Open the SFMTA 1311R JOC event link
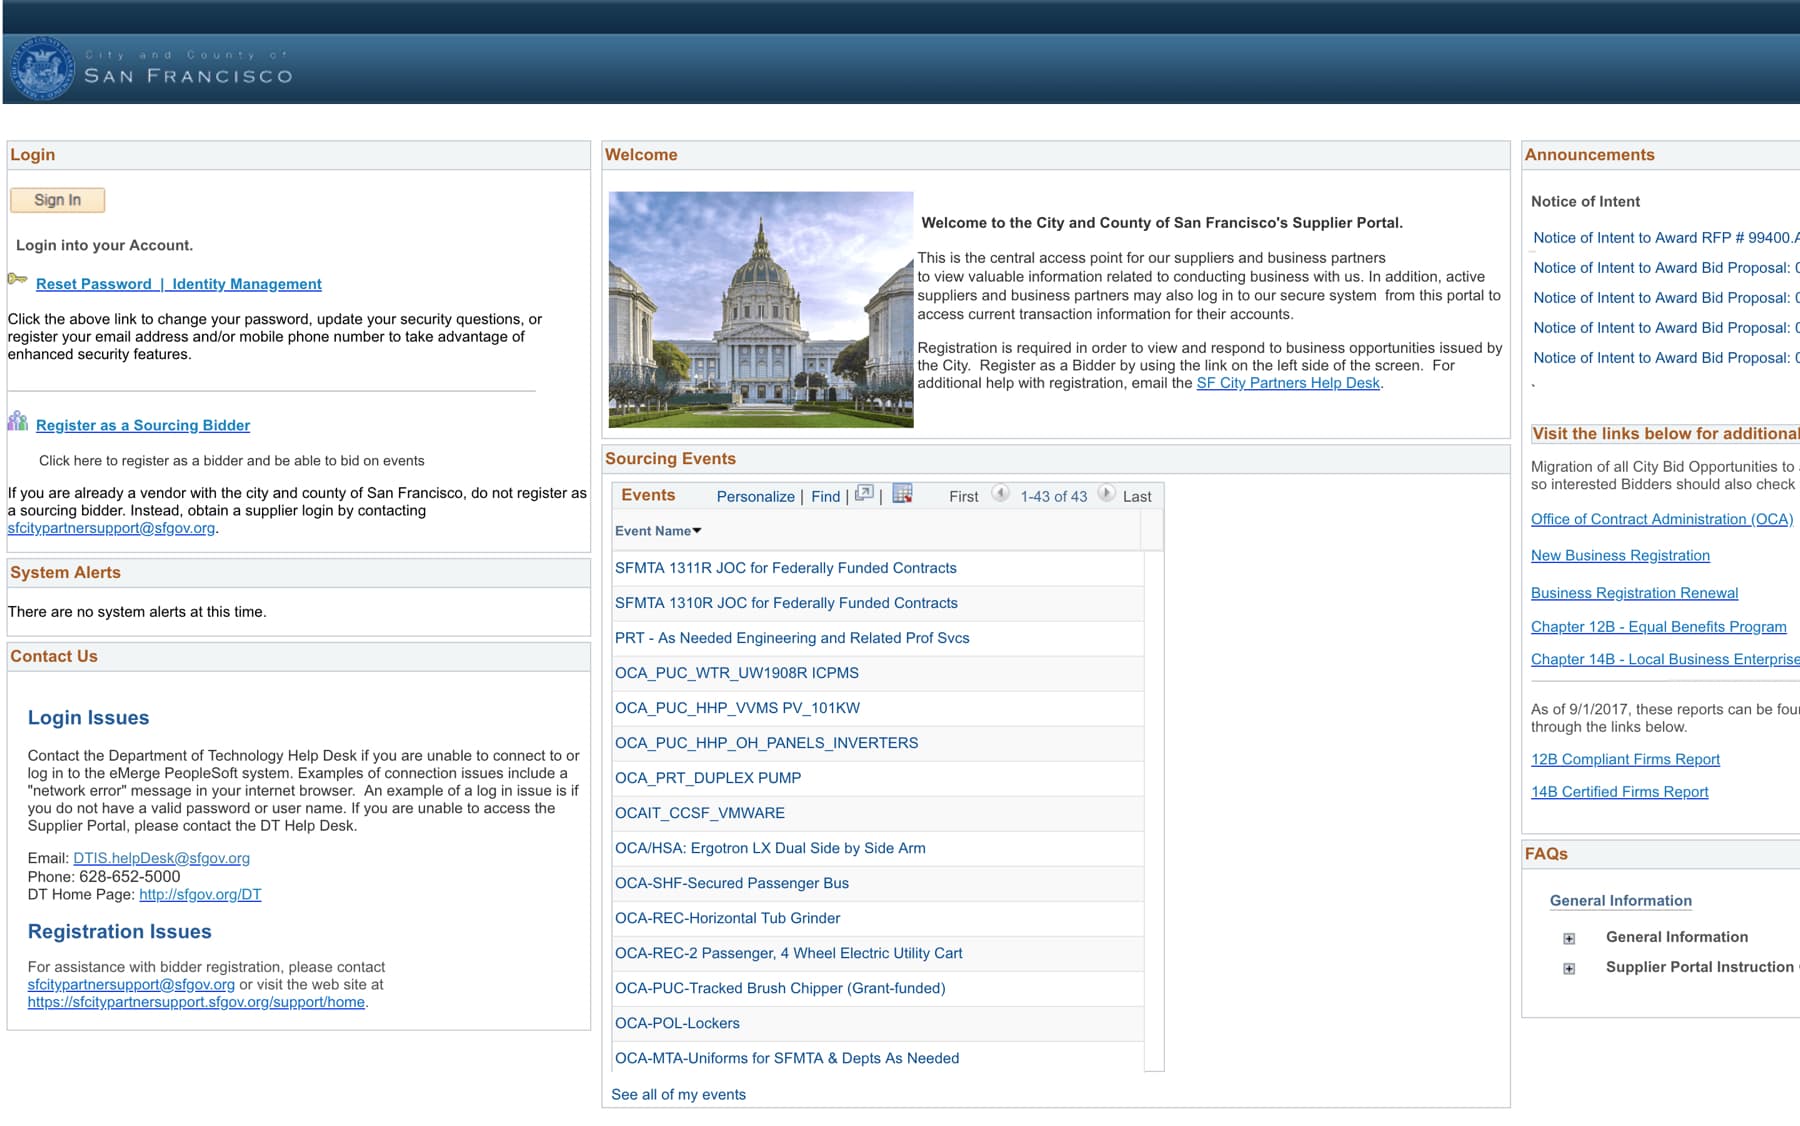Viewport: 1800px width, 1126px height. coord(785,568)
